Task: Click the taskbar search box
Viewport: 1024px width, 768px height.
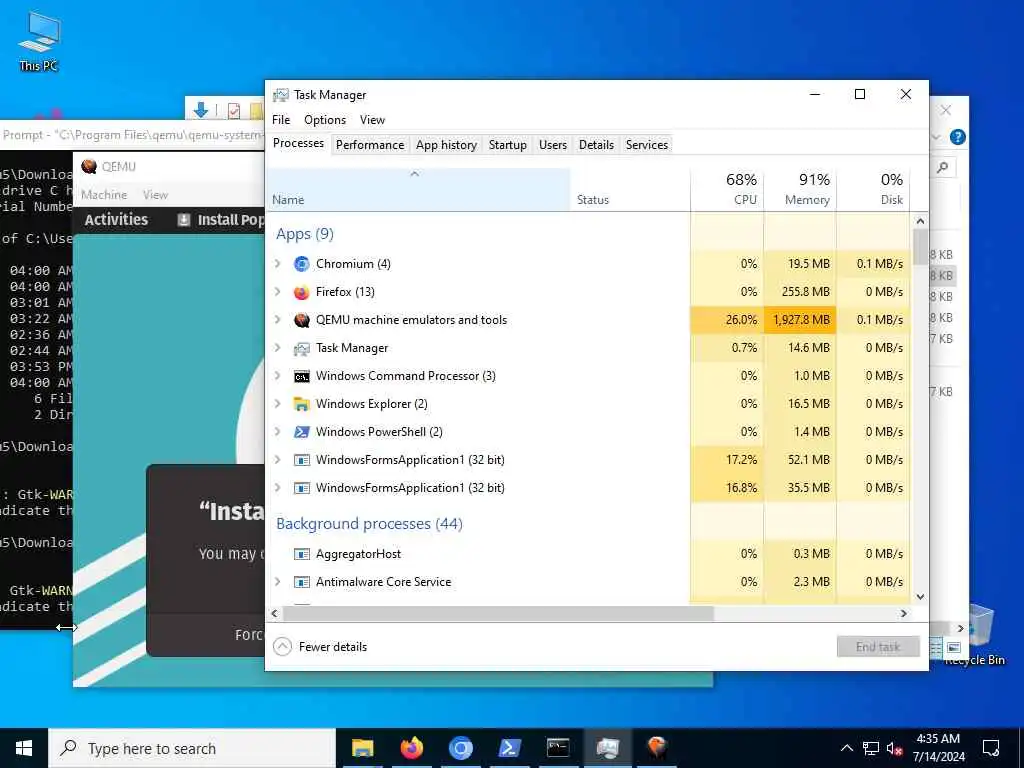Action: (192, 748)
